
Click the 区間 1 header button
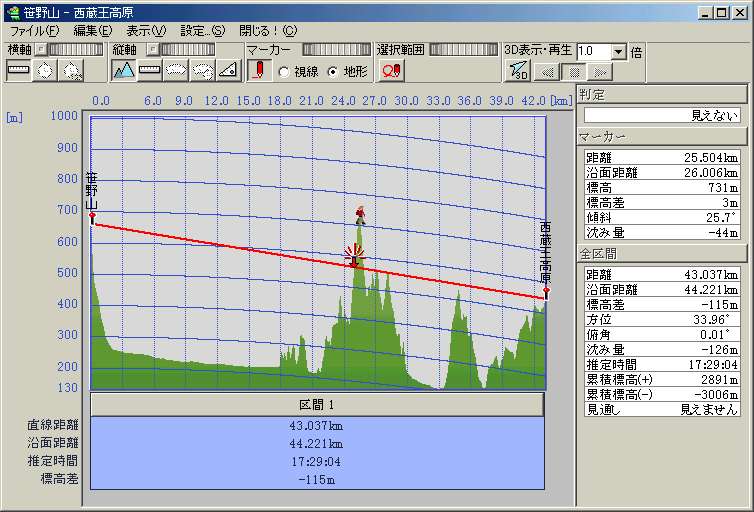tap(317, 404)
